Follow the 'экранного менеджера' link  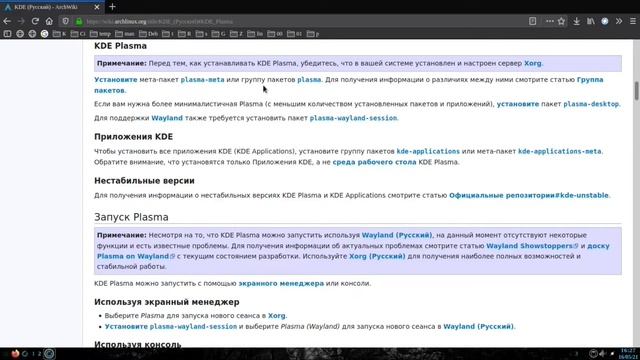click(281, 283)
